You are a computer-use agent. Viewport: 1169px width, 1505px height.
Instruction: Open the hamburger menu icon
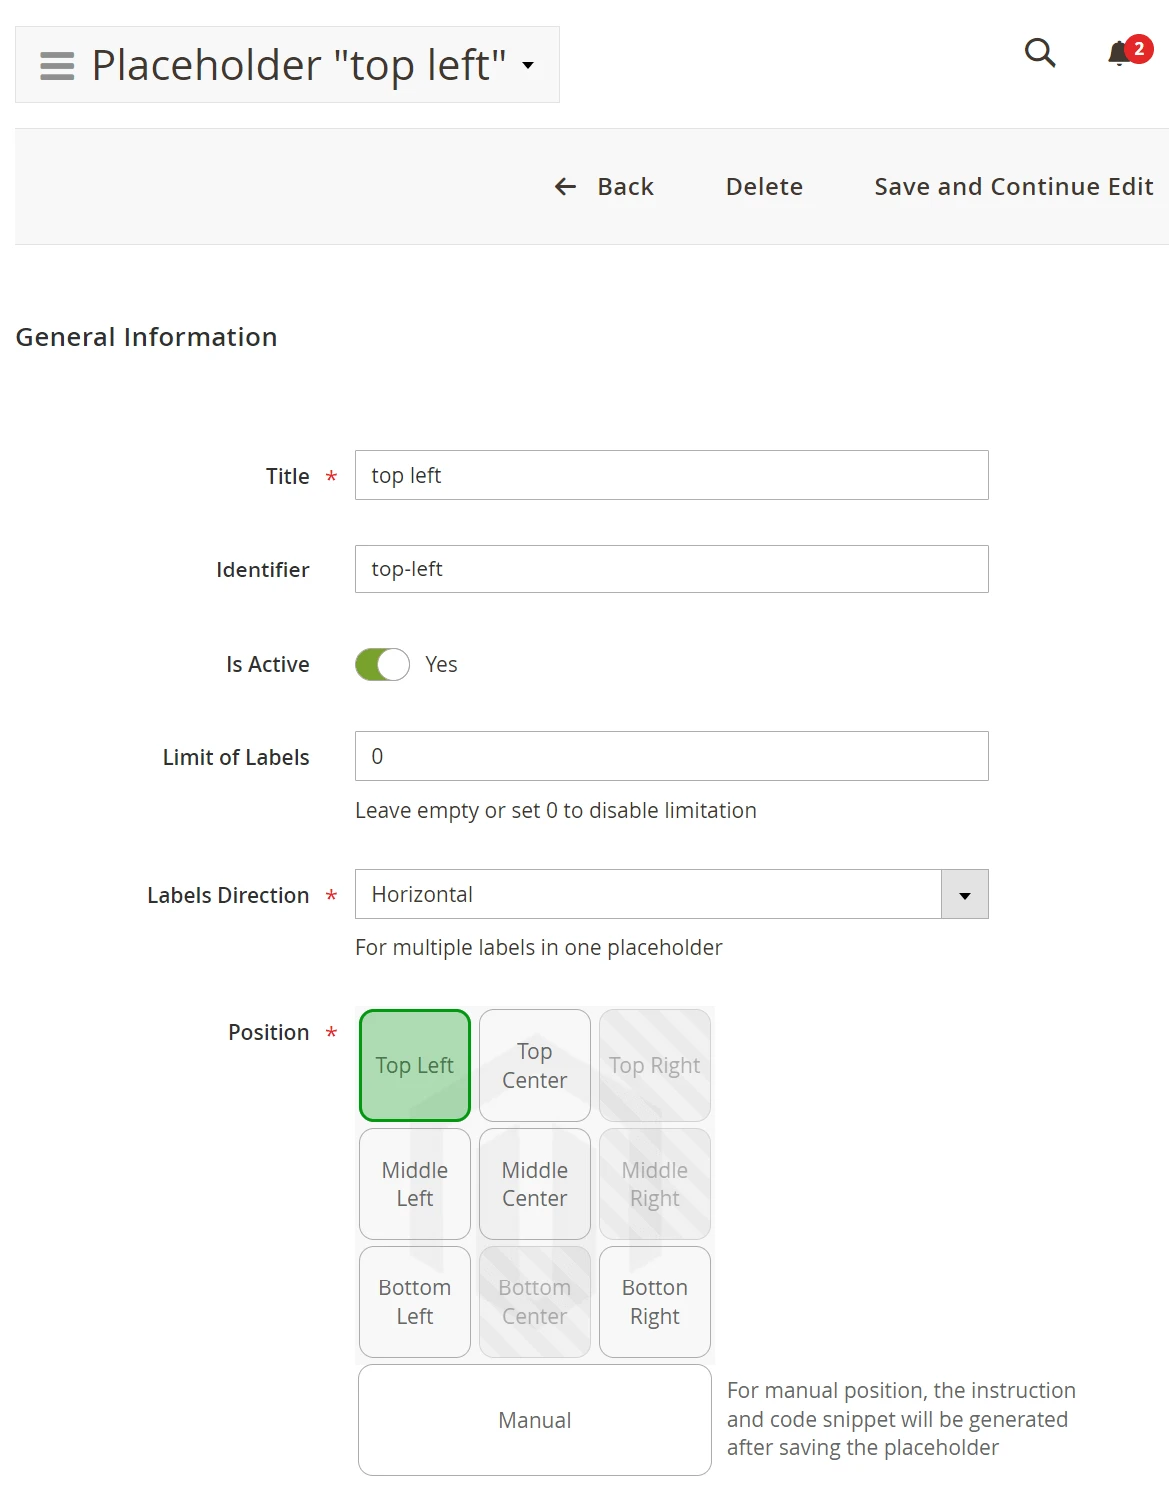(57, 66)
